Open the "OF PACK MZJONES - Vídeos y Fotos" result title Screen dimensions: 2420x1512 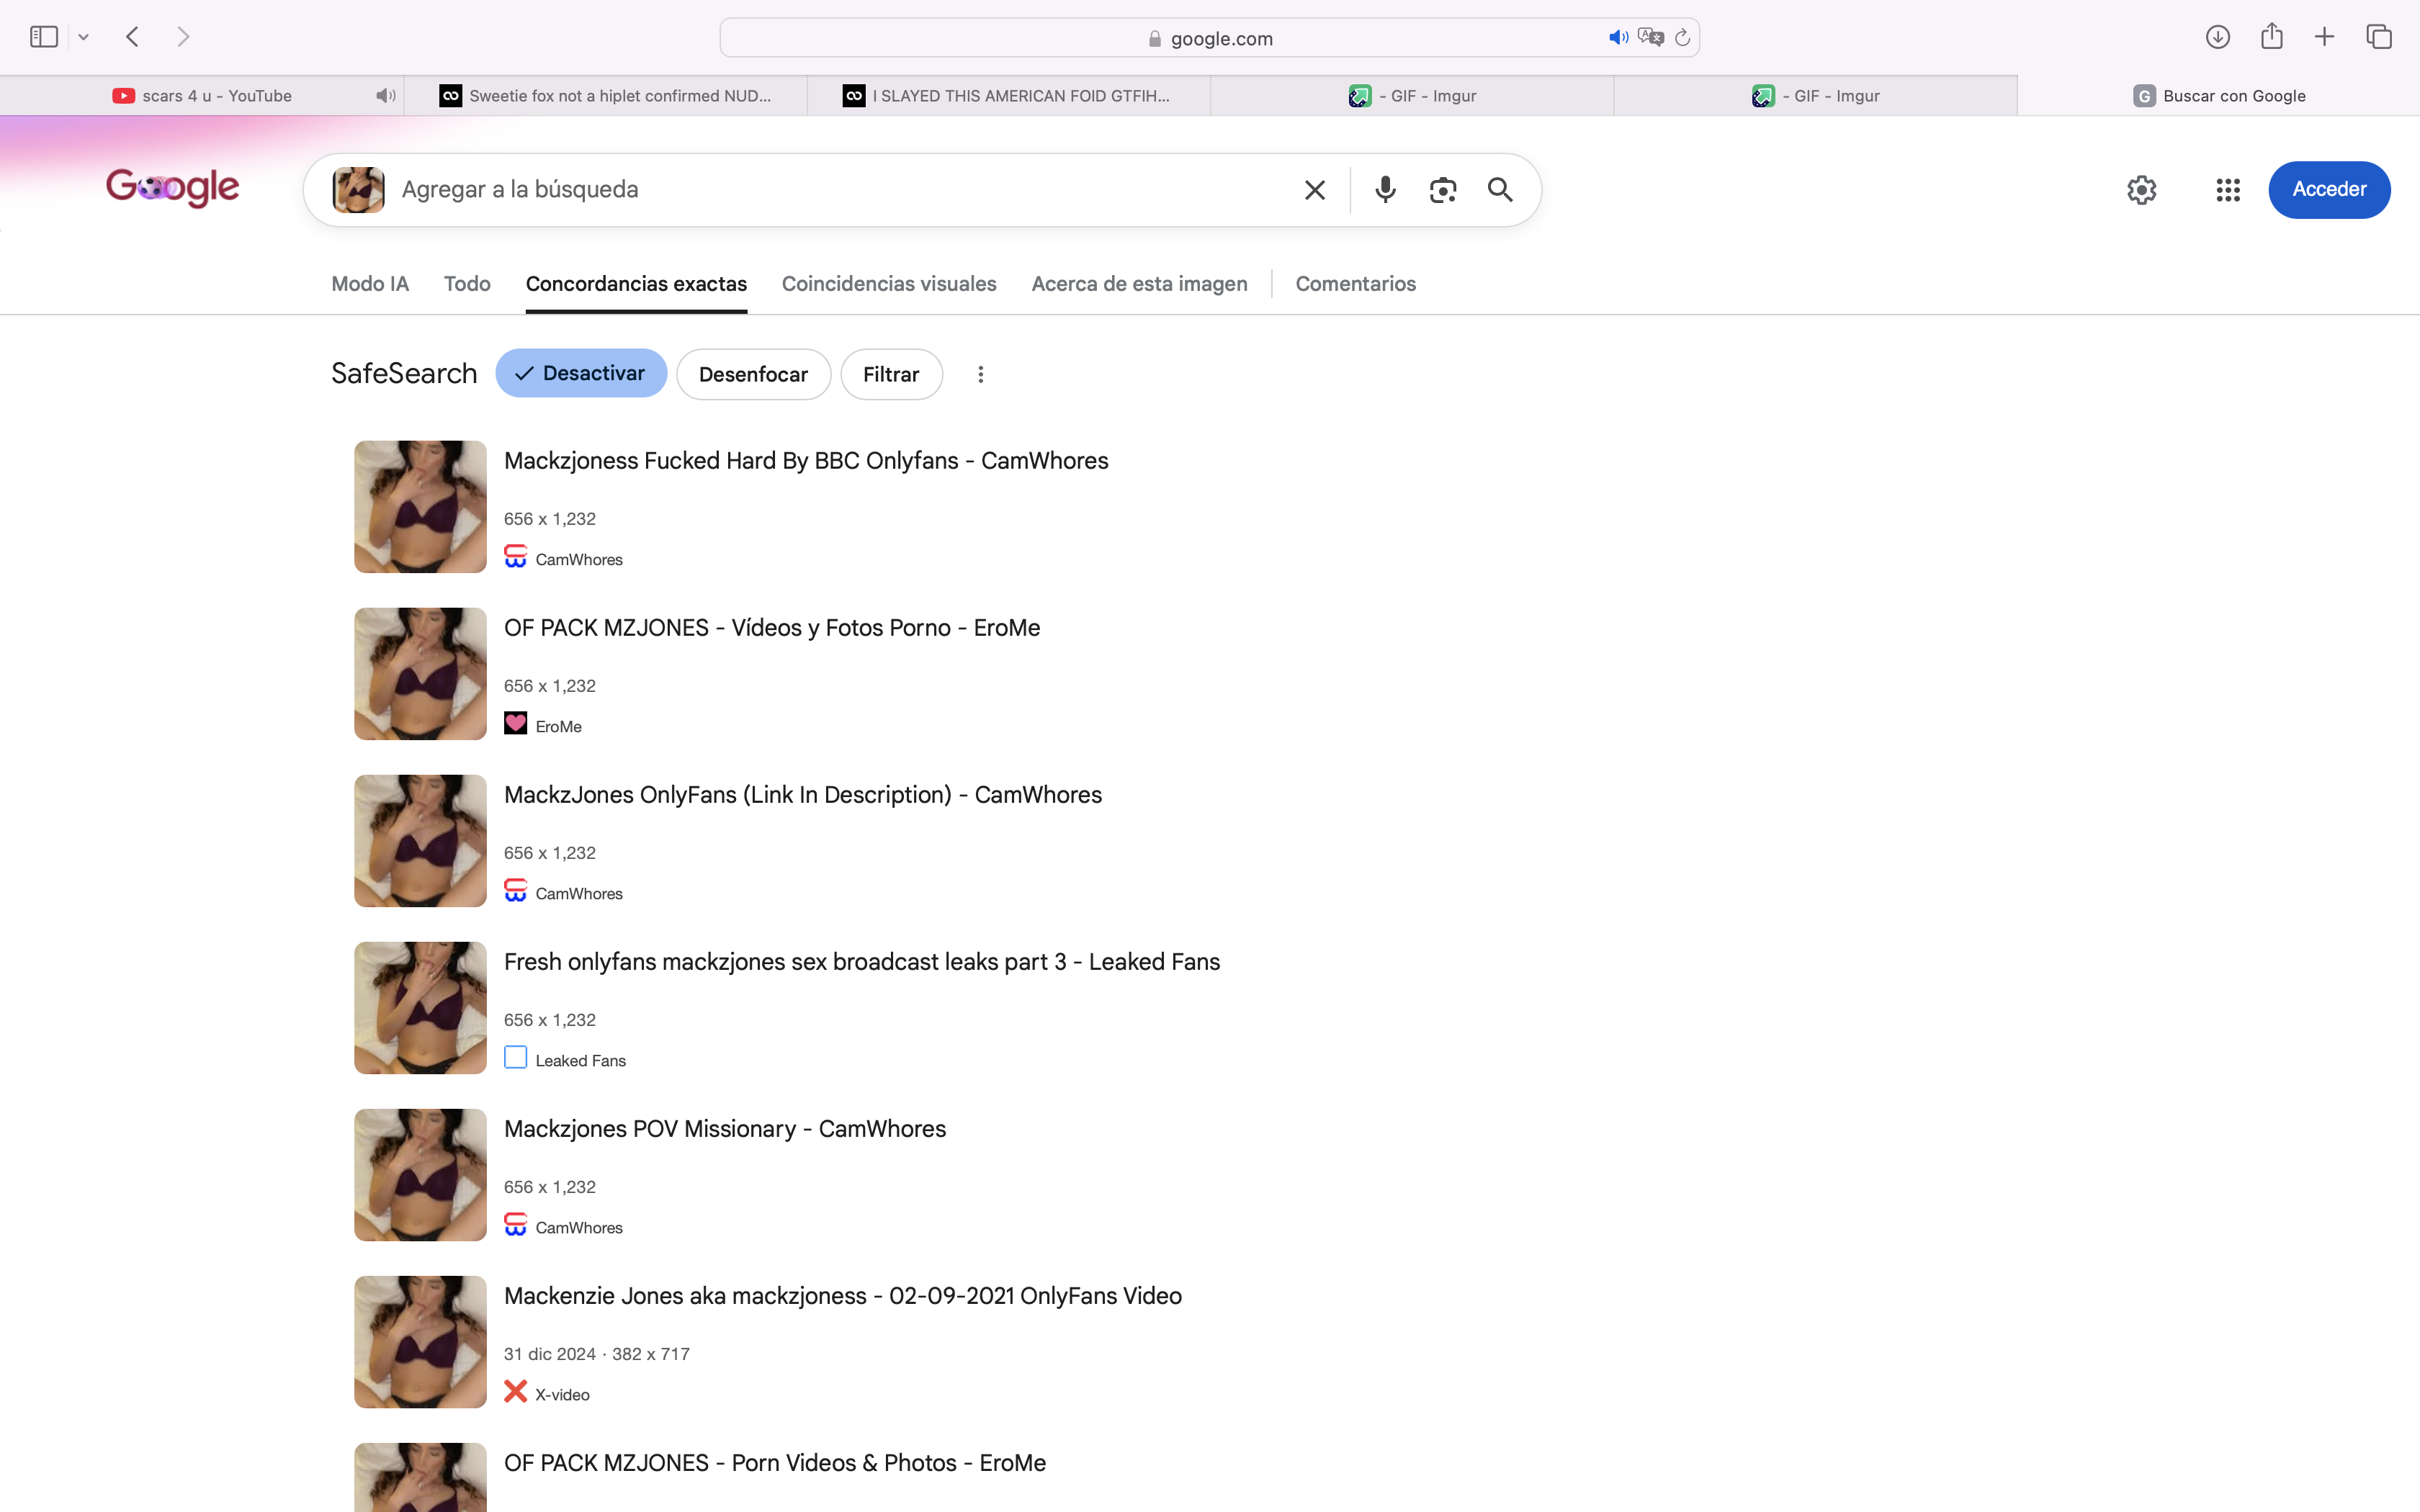[772, 628]
